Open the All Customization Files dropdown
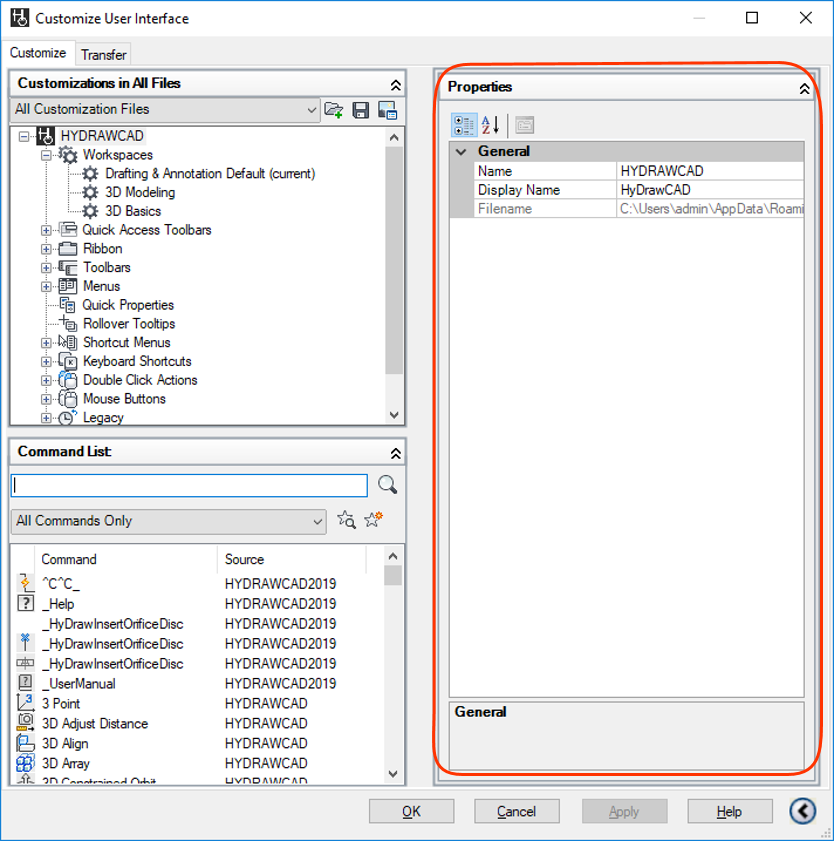Image resolution: width=834 pixels, height=841 pixels. 165,110
